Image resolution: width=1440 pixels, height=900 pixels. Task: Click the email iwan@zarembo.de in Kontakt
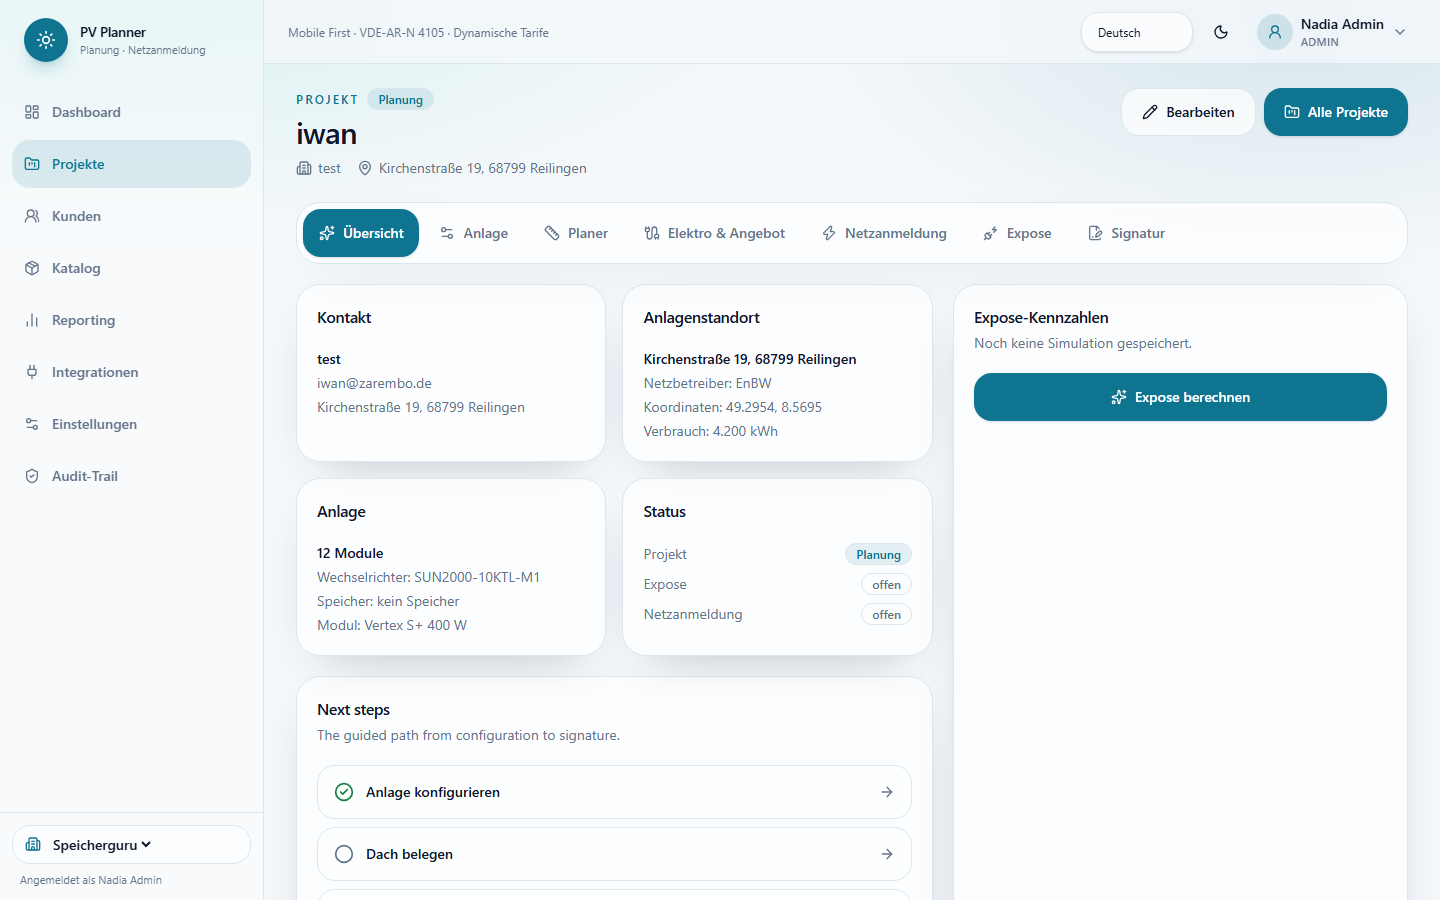tap(374, 383)
